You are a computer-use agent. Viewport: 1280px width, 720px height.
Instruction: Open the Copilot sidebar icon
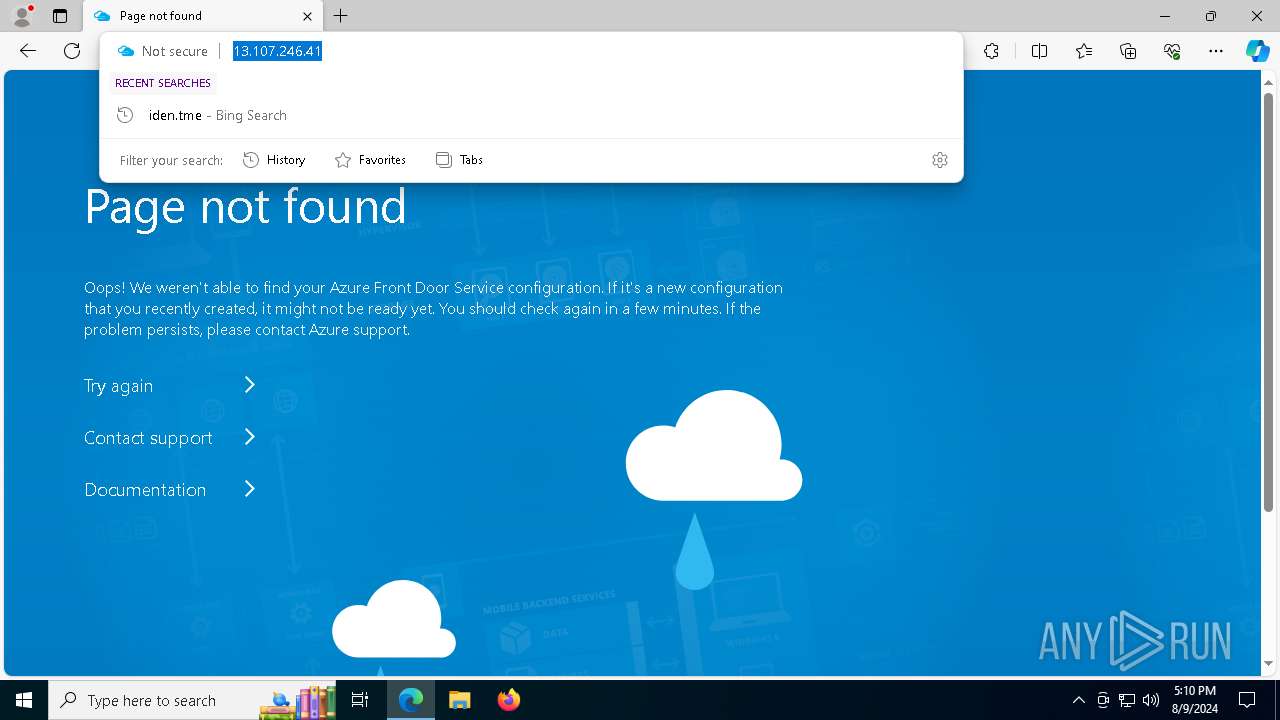(x=1257, y=51)
